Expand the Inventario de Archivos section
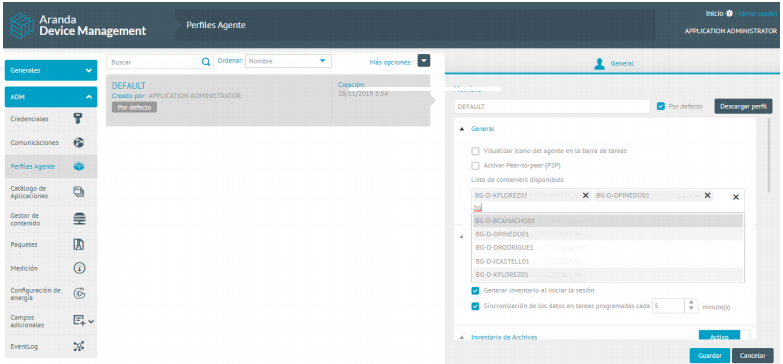Image resolution: width=783 pixels, height=364 pixels. pyautogui.click(x=461, y=337)
